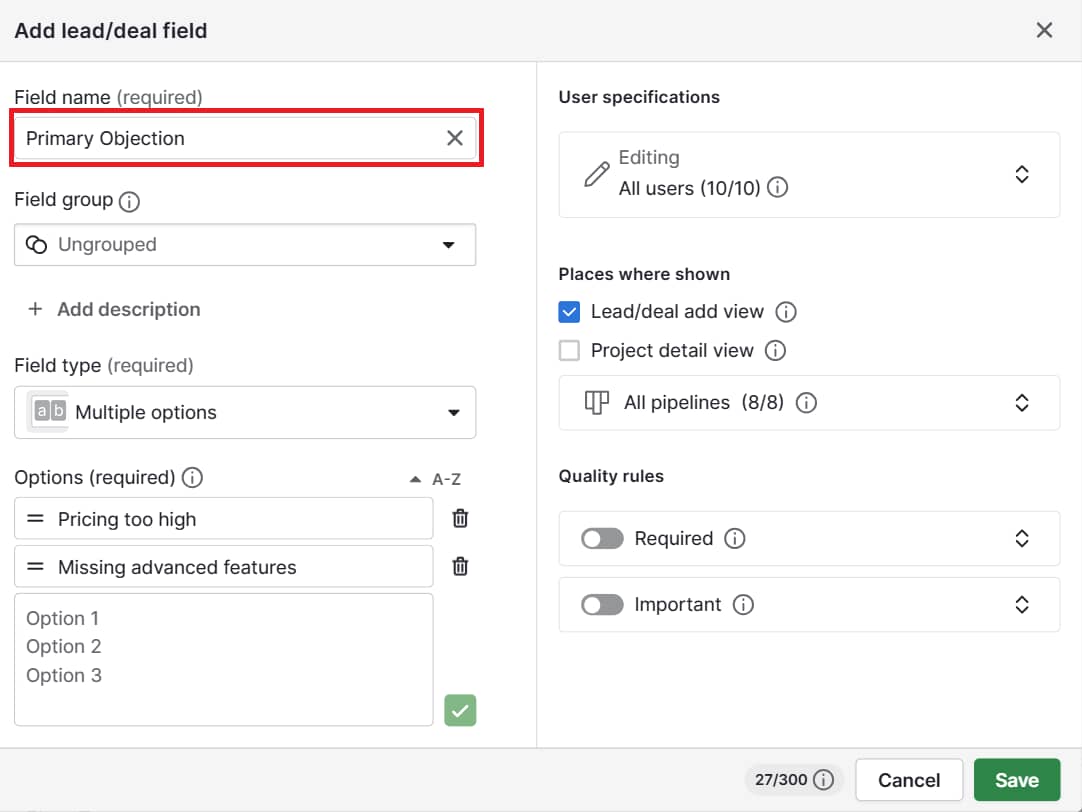
Task: Click the Field name input showing 'Primary Objection'
Action: [x=230, y=138]
